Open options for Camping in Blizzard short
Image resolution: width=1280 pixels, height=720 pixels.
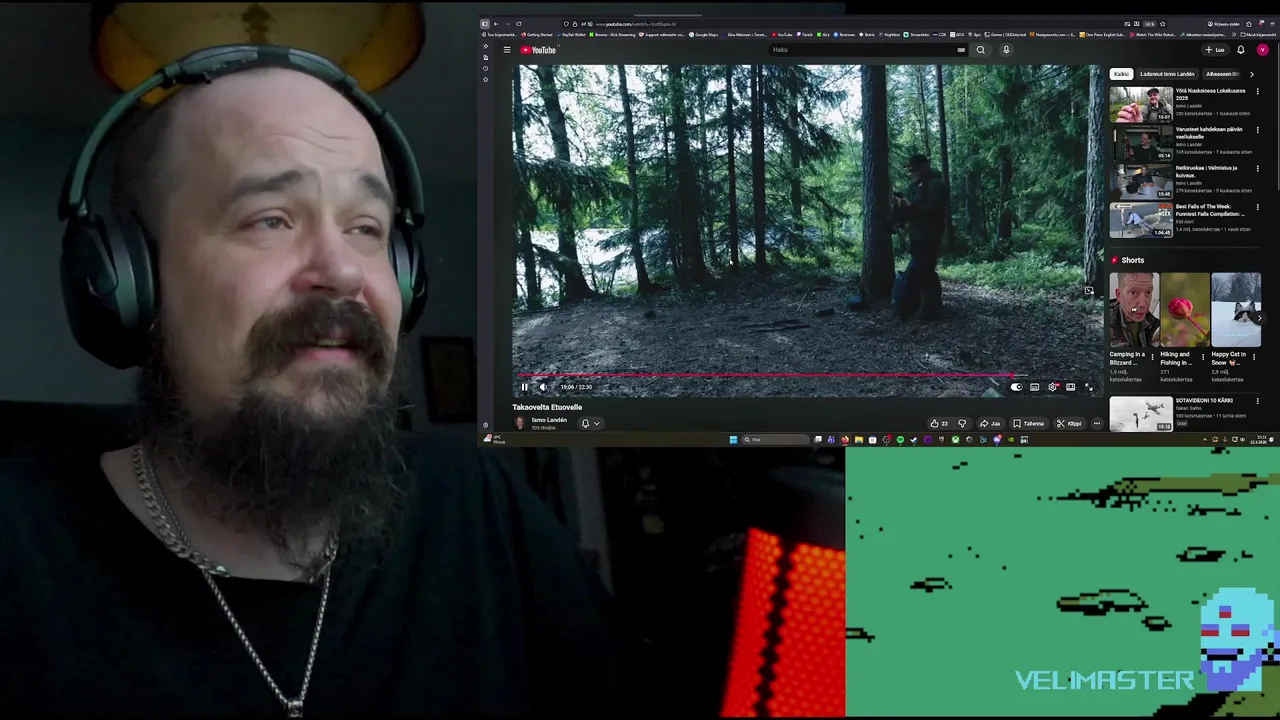[x=1152, y=356]
